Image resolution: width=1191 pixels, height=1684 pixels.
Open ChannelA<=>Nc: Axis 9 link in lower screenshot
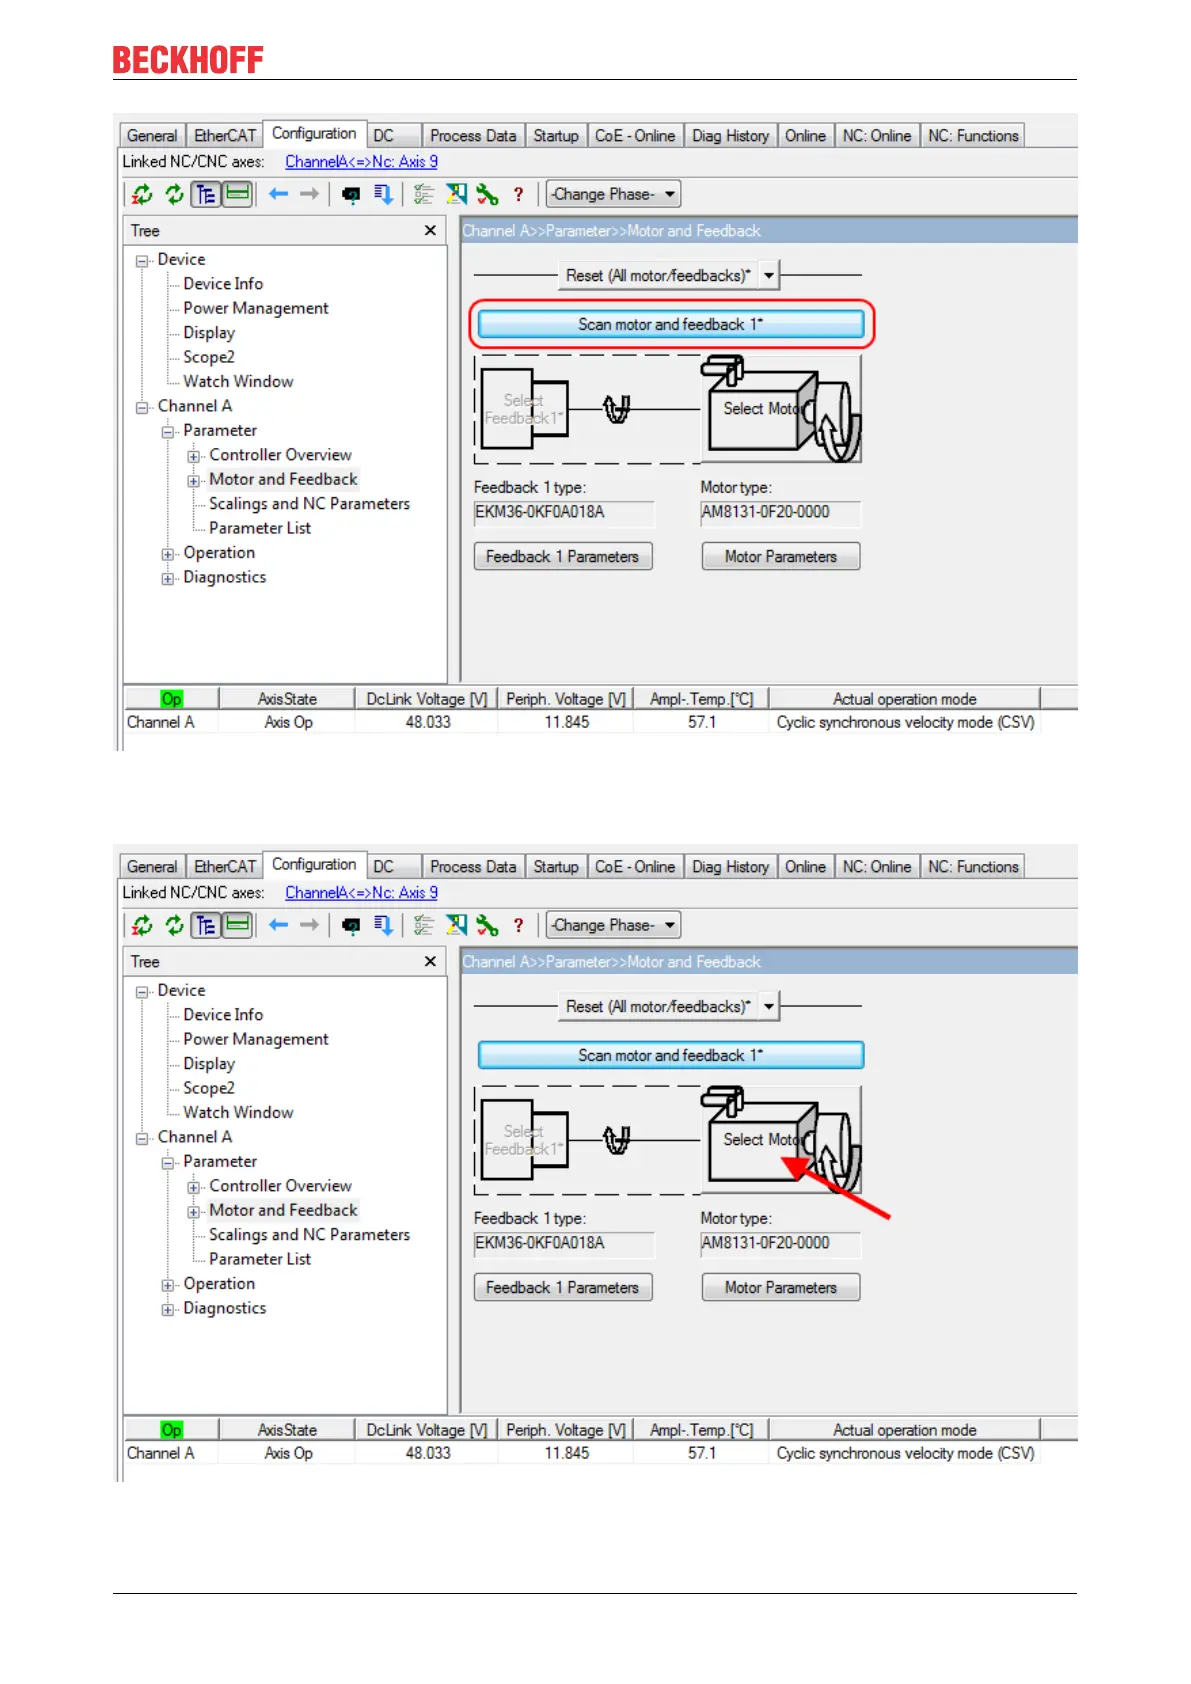tap(361, 892)
